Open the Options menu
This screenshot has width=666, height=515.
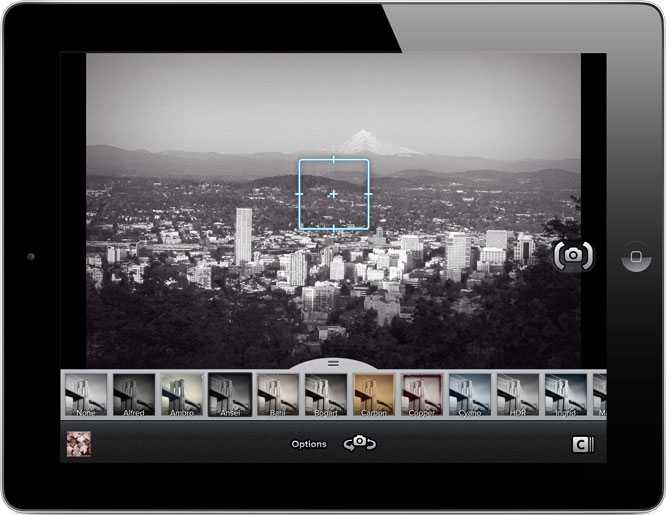tap(309, 444)
